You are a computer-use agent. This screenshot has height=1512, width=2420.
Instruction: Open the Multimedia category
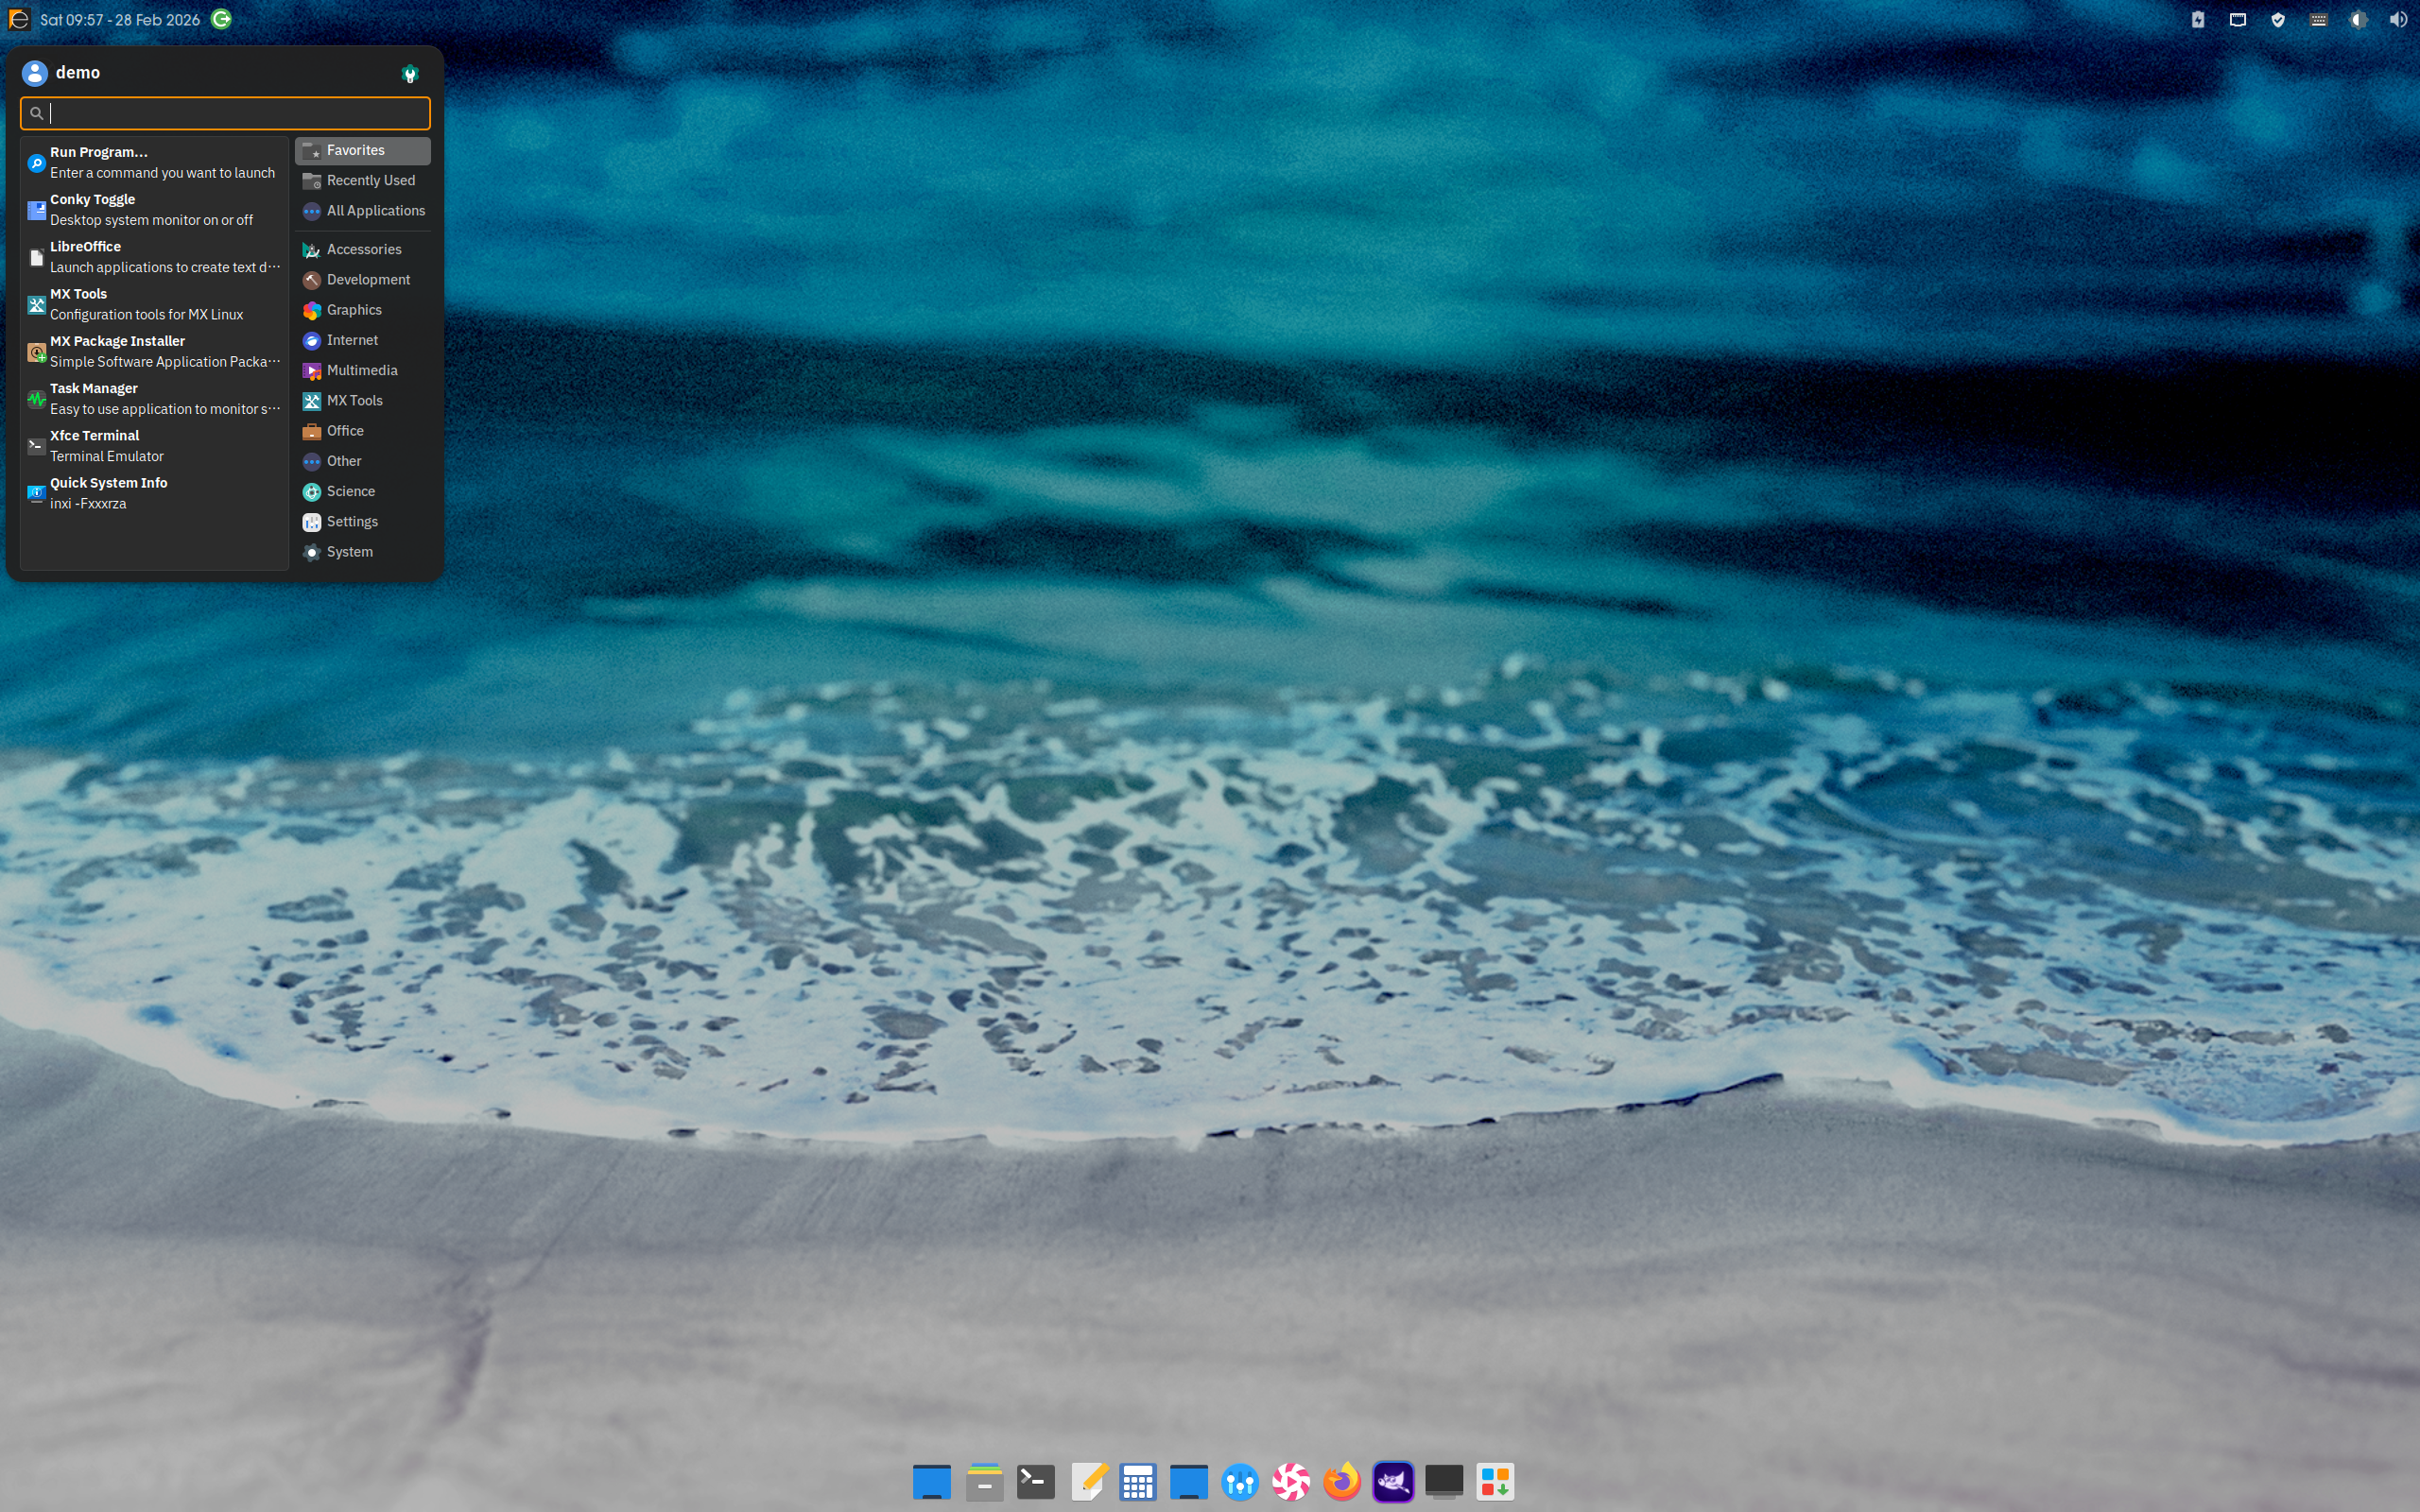coord(363,370)
